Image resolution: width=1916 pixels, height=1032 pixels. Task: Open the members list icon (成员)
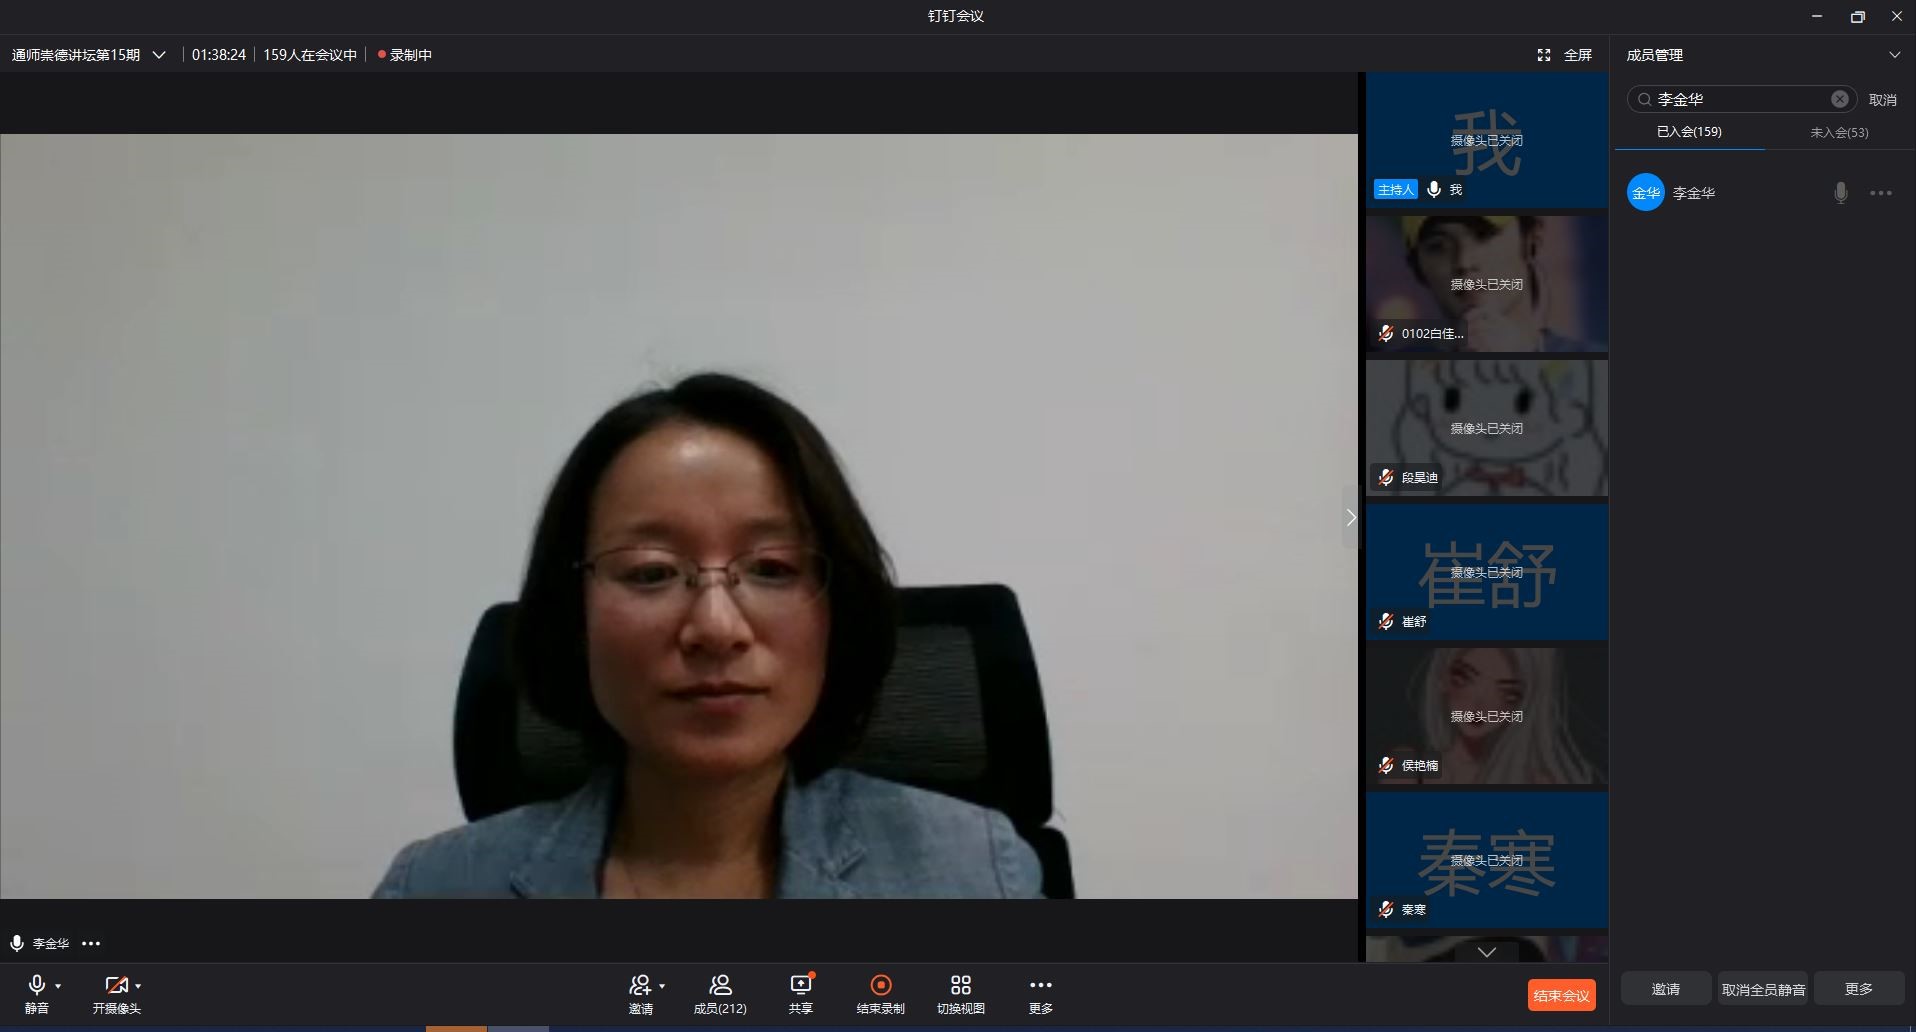click(x=720, y=986)
